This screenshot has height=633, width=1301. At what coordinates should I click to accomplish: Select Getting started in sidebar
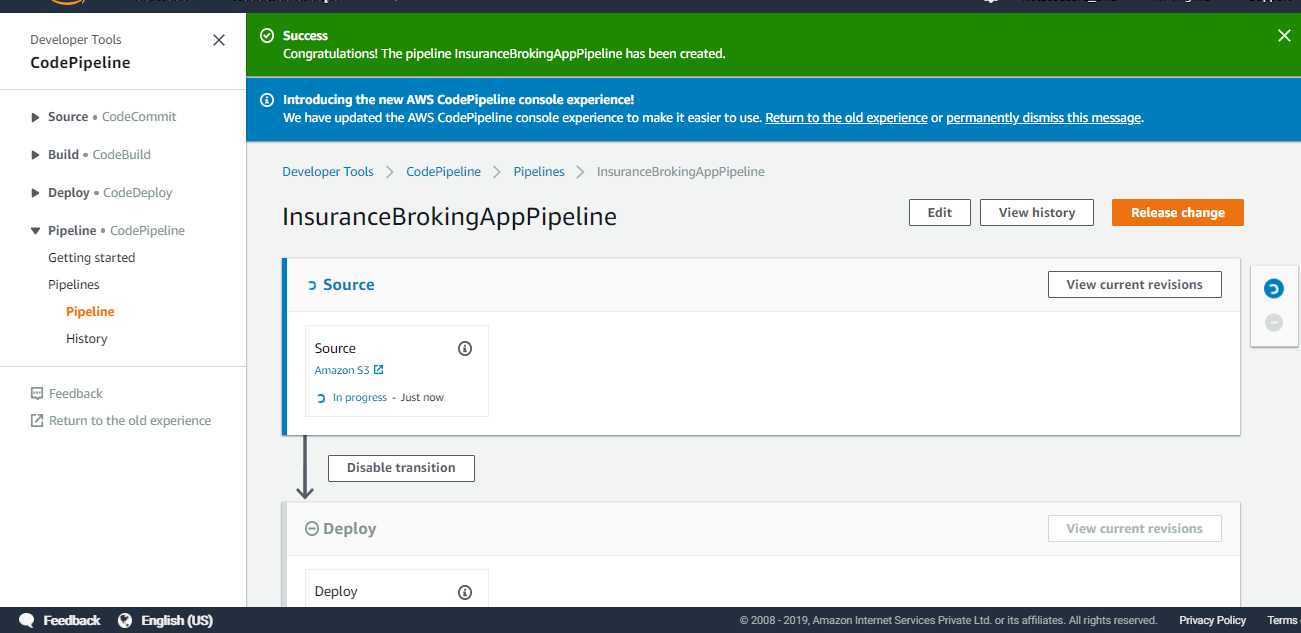92,258
